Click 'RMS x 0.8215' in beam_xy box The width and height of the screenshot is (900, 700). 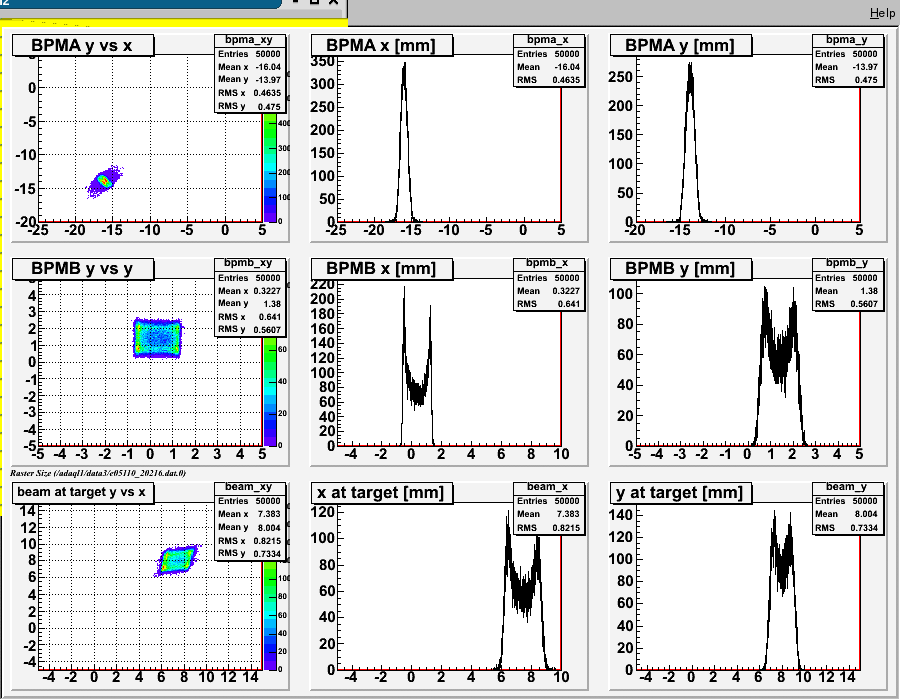coord(250,540)
